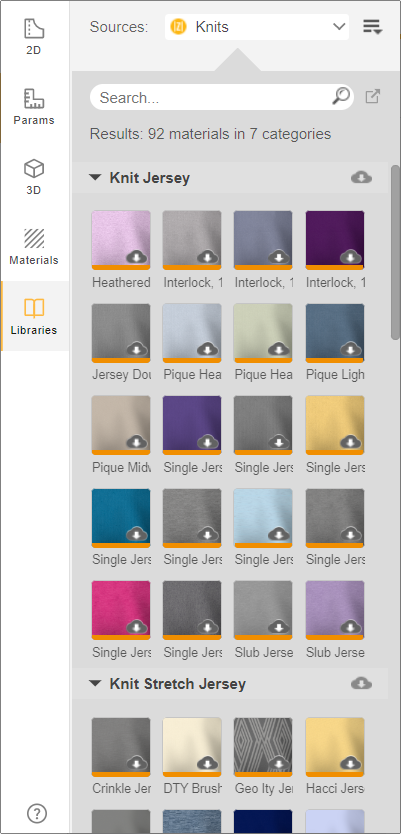Click the panel's vertical scrollbar
Screen dimensions: 401x834
395,253
